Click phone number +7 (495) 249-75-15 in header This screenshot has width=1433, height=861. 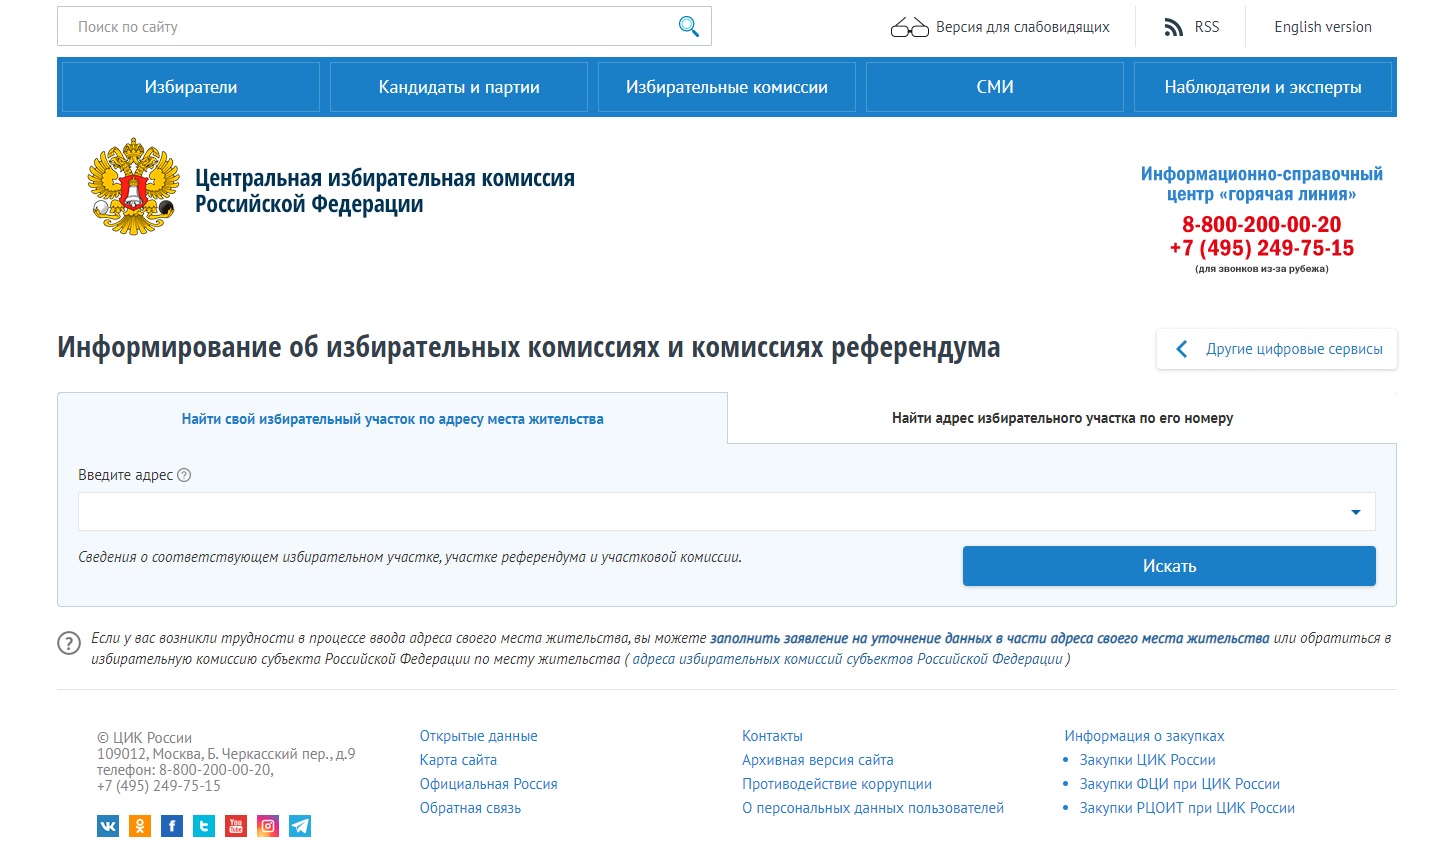click(x=1262, y=248)
